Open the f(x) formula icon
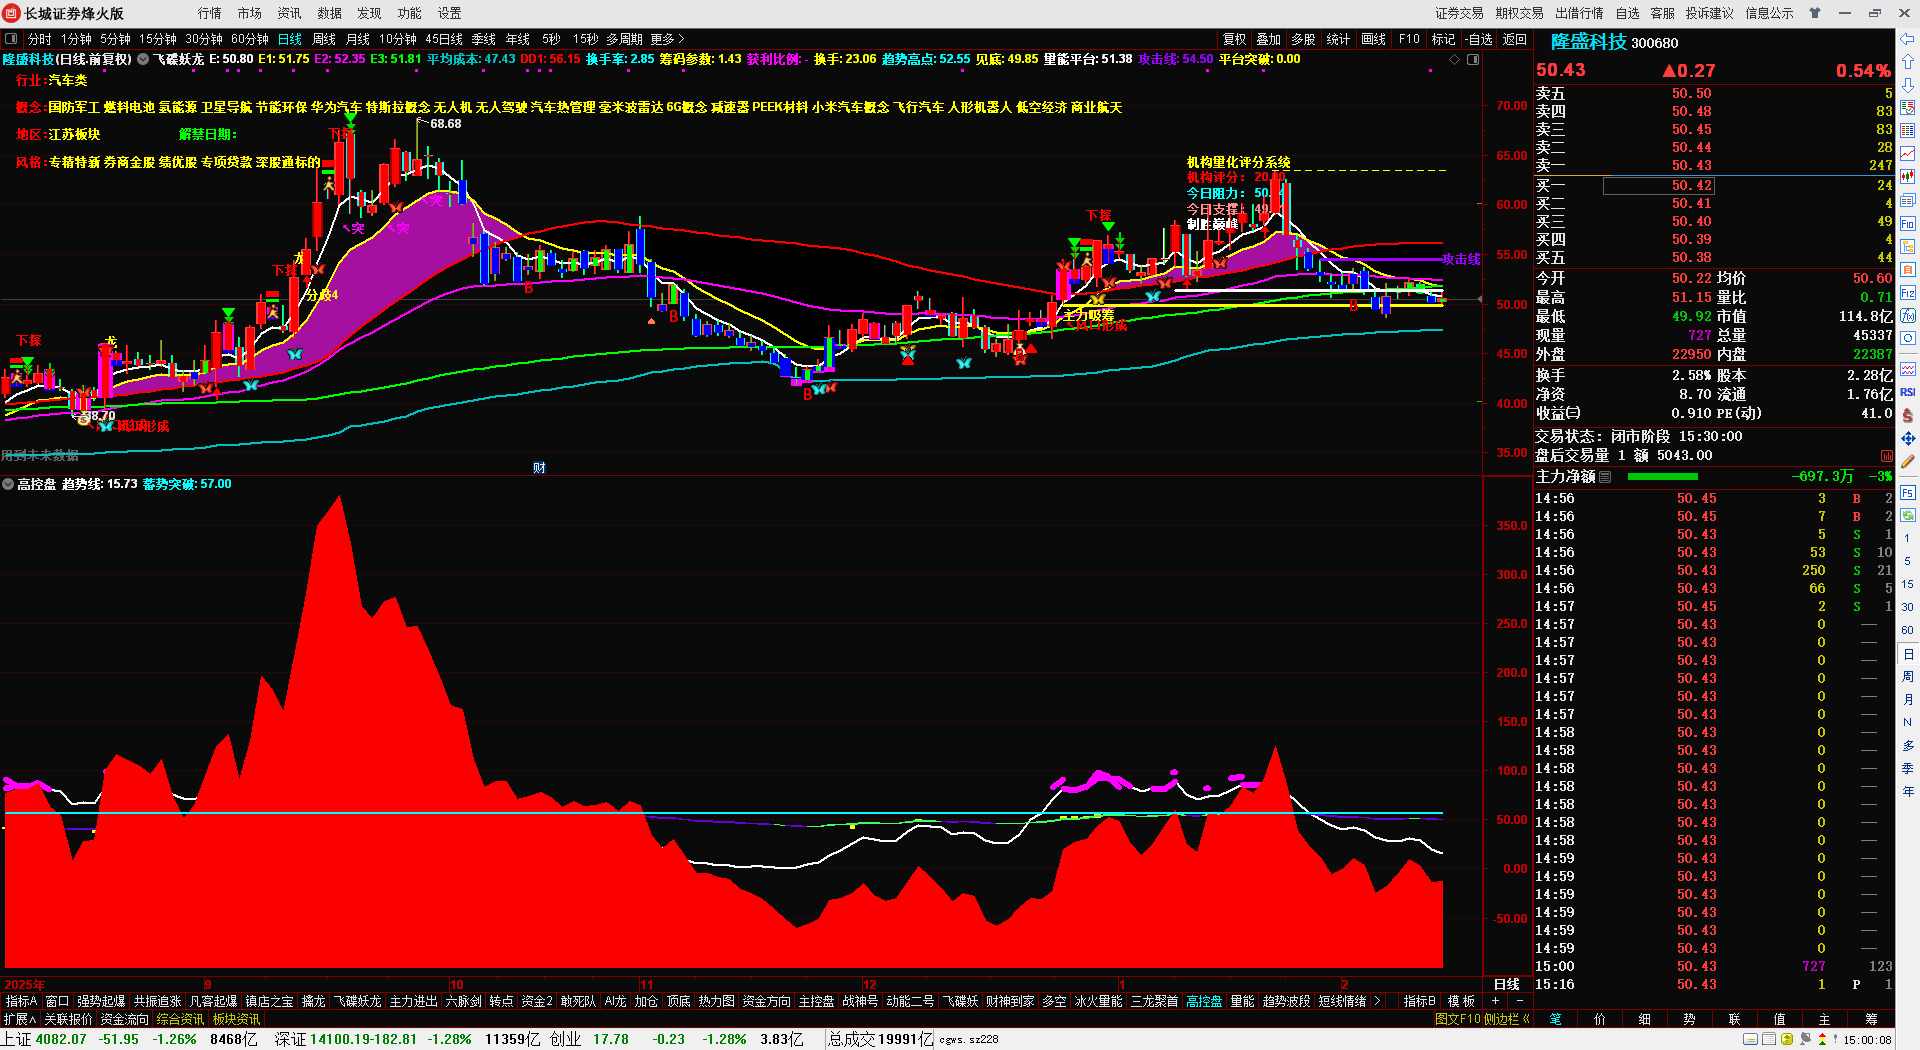Viewport: 1920px width, 1050px height. (x=1908, y=316)
